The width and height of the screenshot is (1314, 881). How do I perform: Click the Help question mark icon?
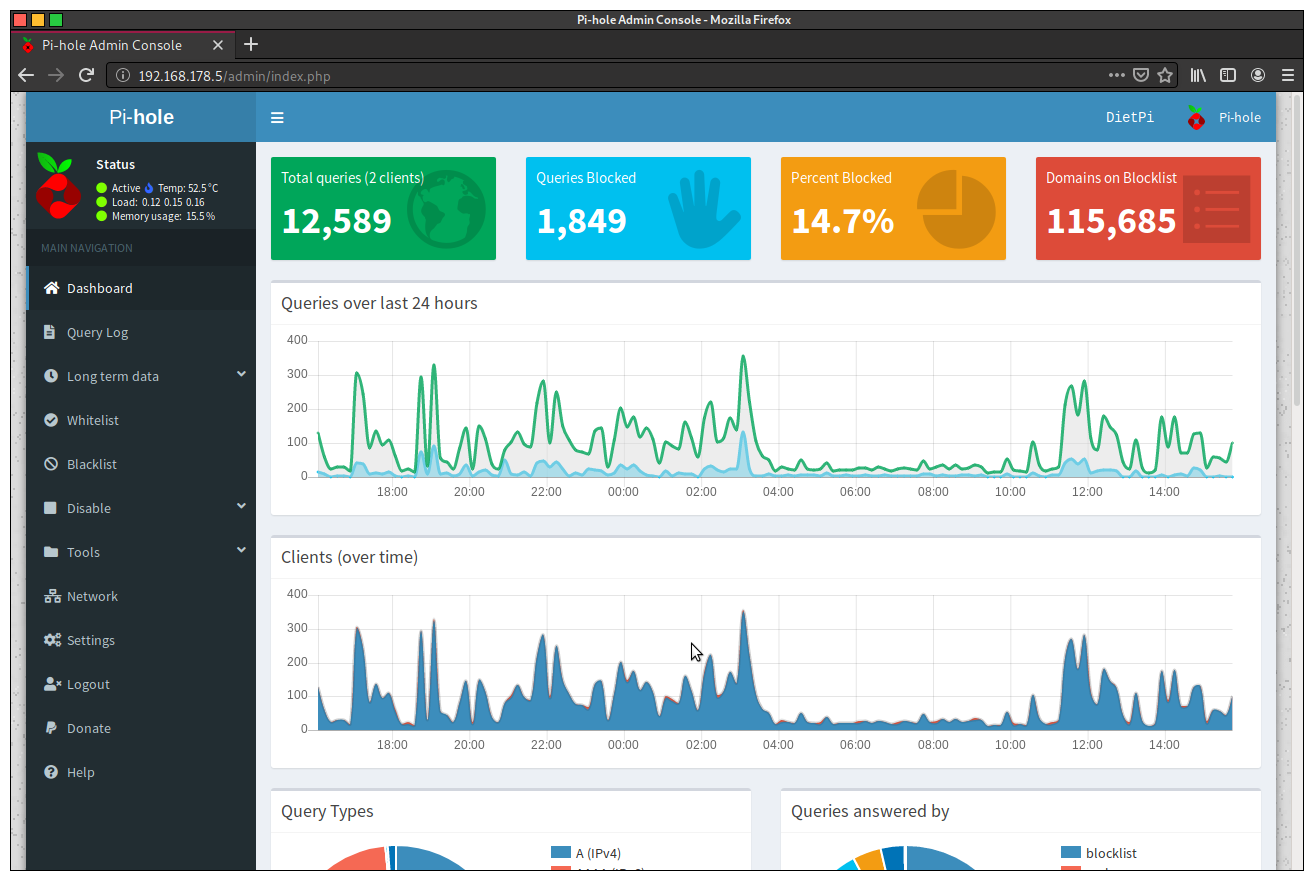[x=51, y=772]
